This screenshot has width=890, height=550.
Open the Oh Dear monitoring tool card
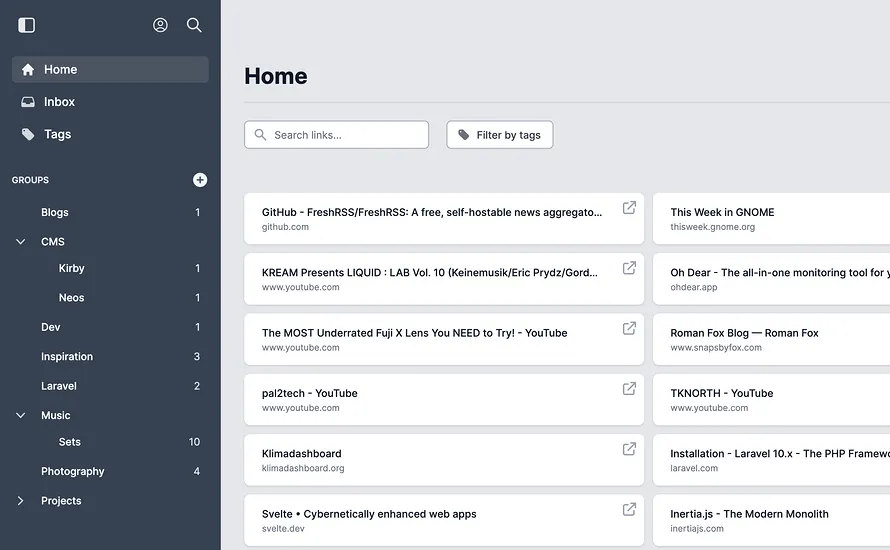tap(771, 279)
